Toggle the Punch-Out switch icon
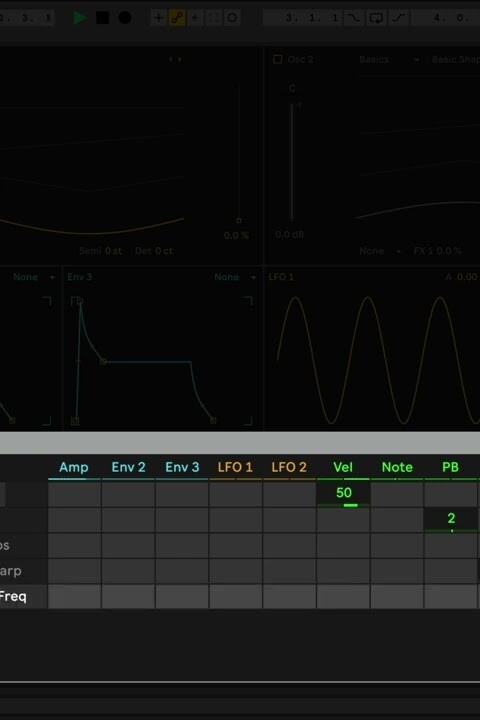Screen dimensions: 480x720 (x=399, y=18)
